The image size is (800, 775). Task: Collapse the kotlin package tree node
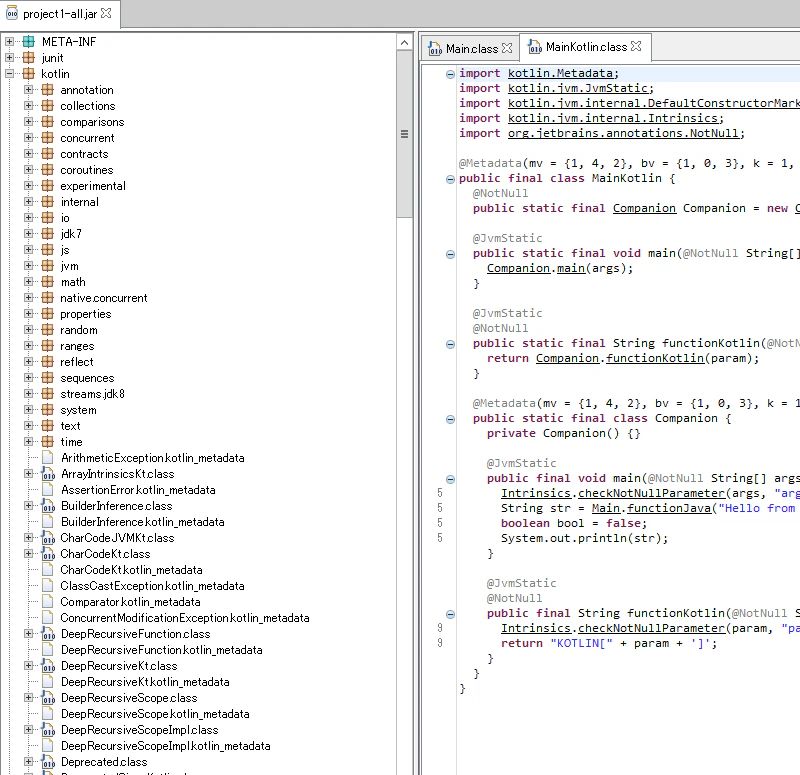click(x=9, y=73)
